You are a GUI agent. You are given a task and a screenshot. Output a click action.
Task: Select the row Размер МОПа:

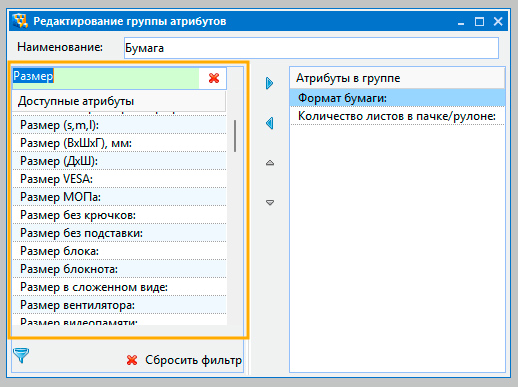[119, 197]
